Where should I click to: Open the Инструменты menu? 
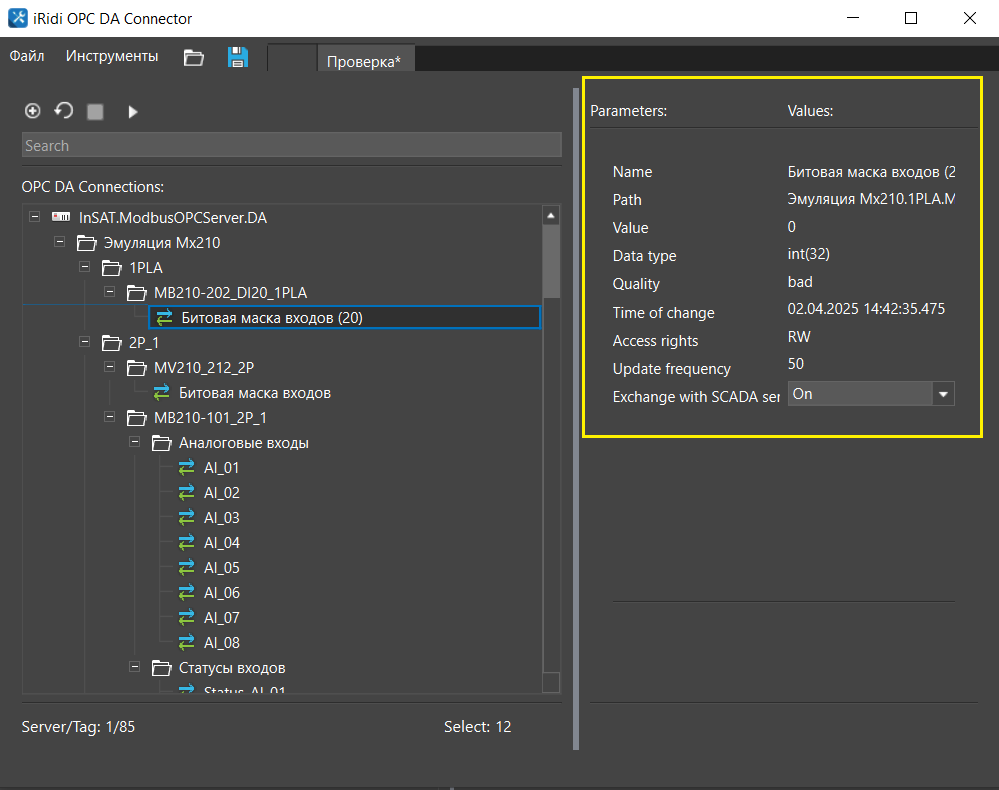pyautogui.click(x=112, y=57)
